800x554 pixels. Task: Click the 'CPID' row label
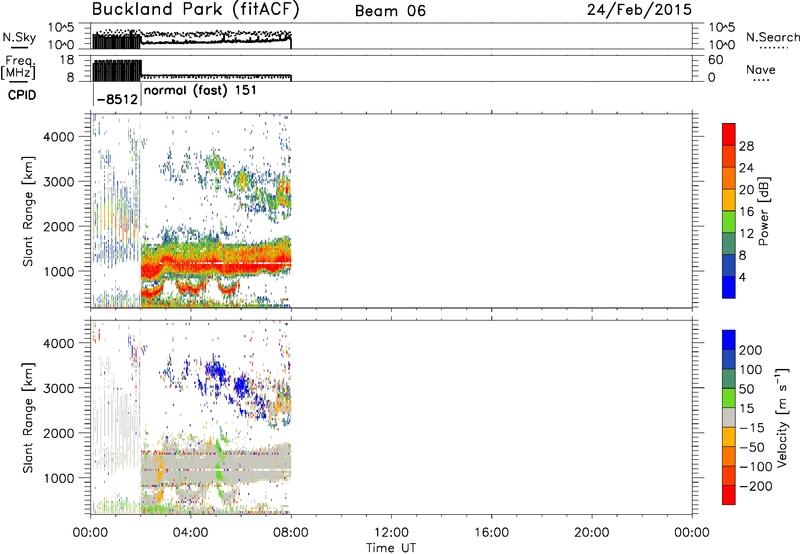coord(22,95)
